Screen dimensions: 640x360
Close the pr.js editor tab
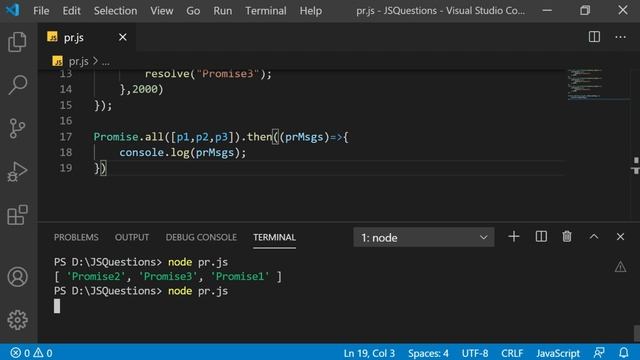point(122,37)
